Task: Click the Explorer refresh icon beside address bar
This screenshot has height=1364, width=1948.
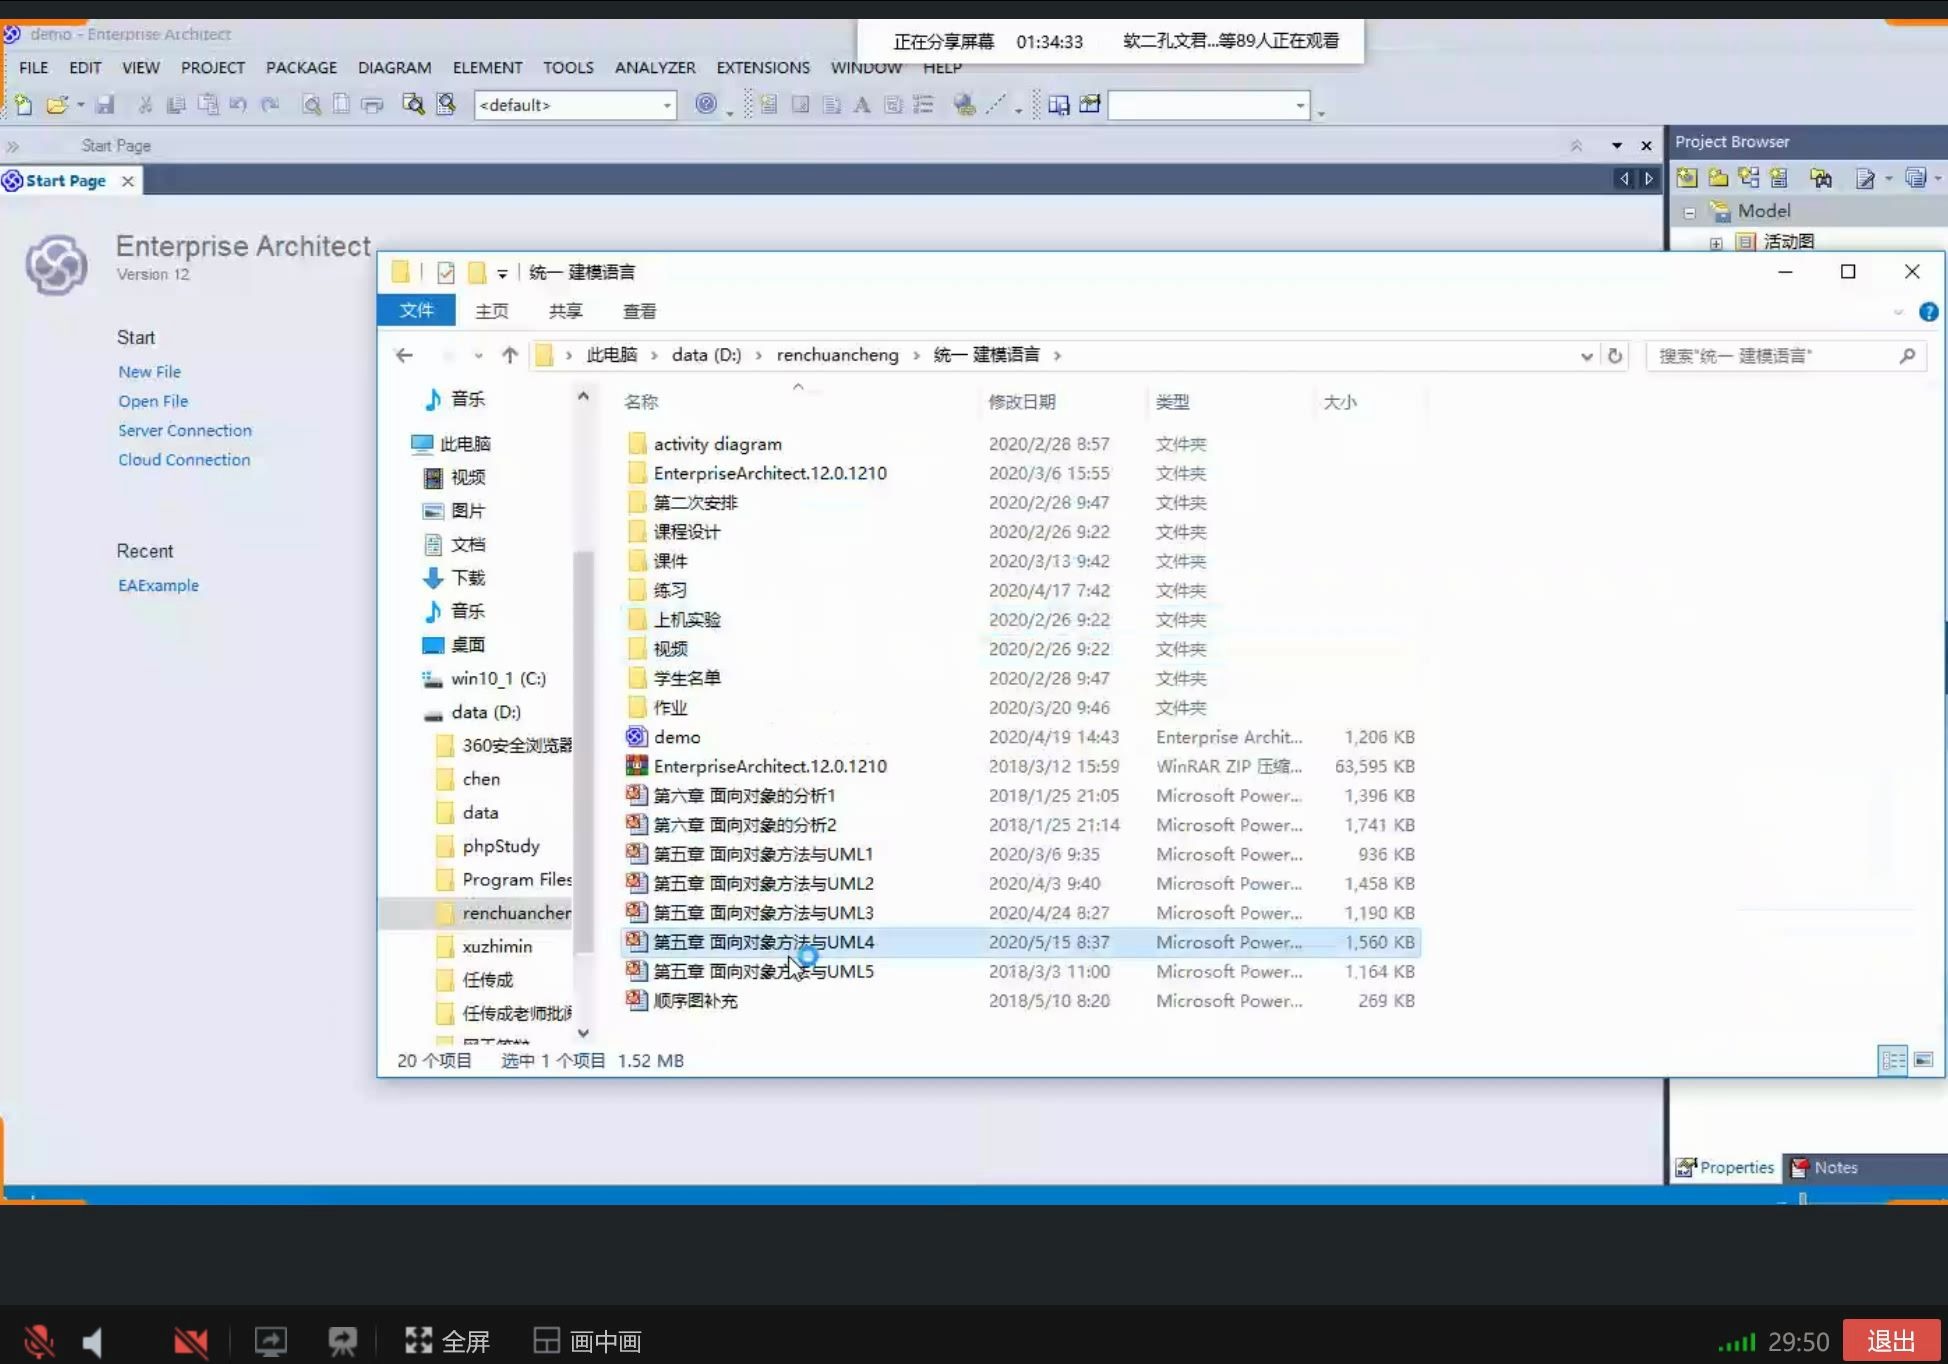Action: point(1615,356)
